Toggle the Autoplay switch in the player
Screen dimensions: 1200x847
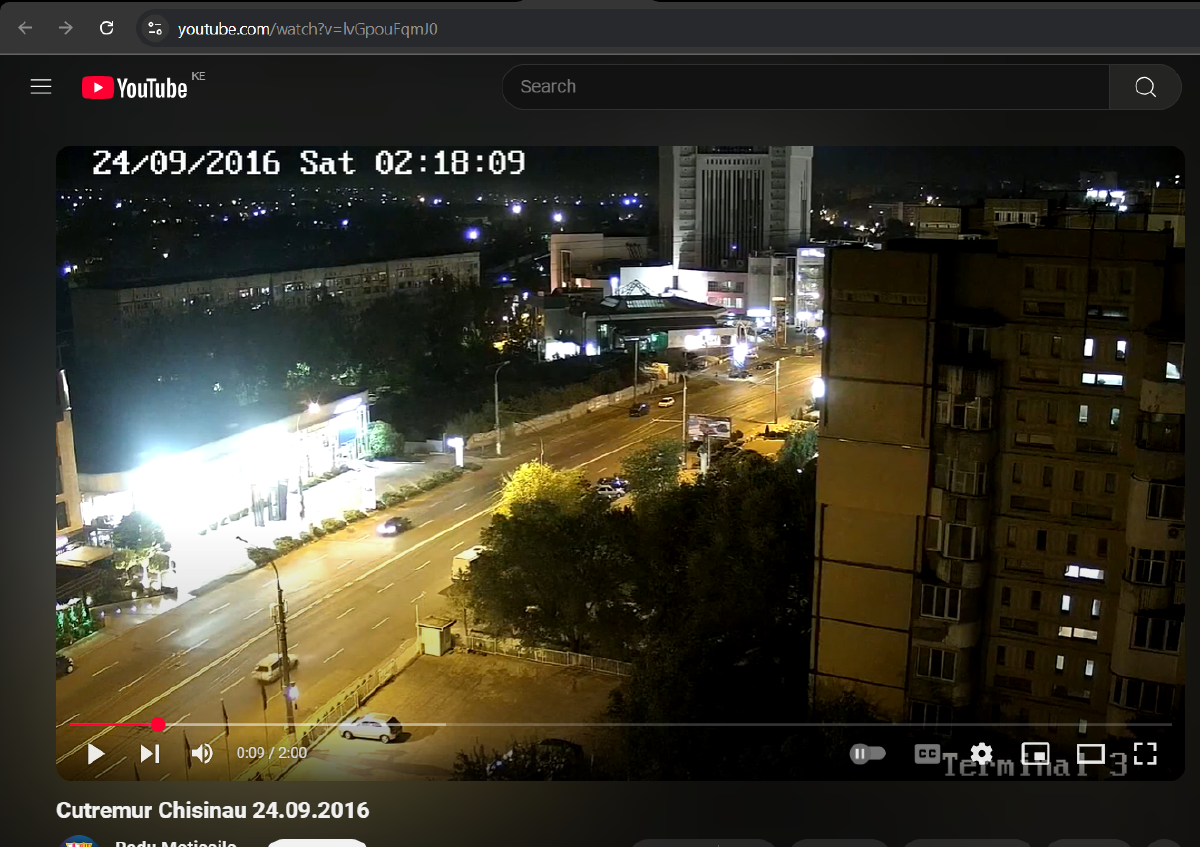(868, 753)
